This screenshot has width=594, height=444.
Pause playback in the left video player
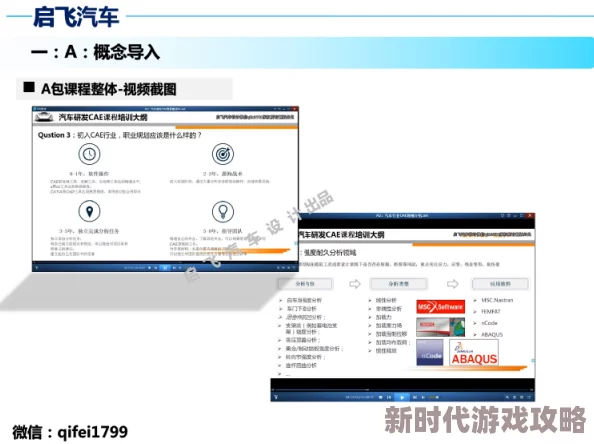pyautogui.click(x=165, y=267)
